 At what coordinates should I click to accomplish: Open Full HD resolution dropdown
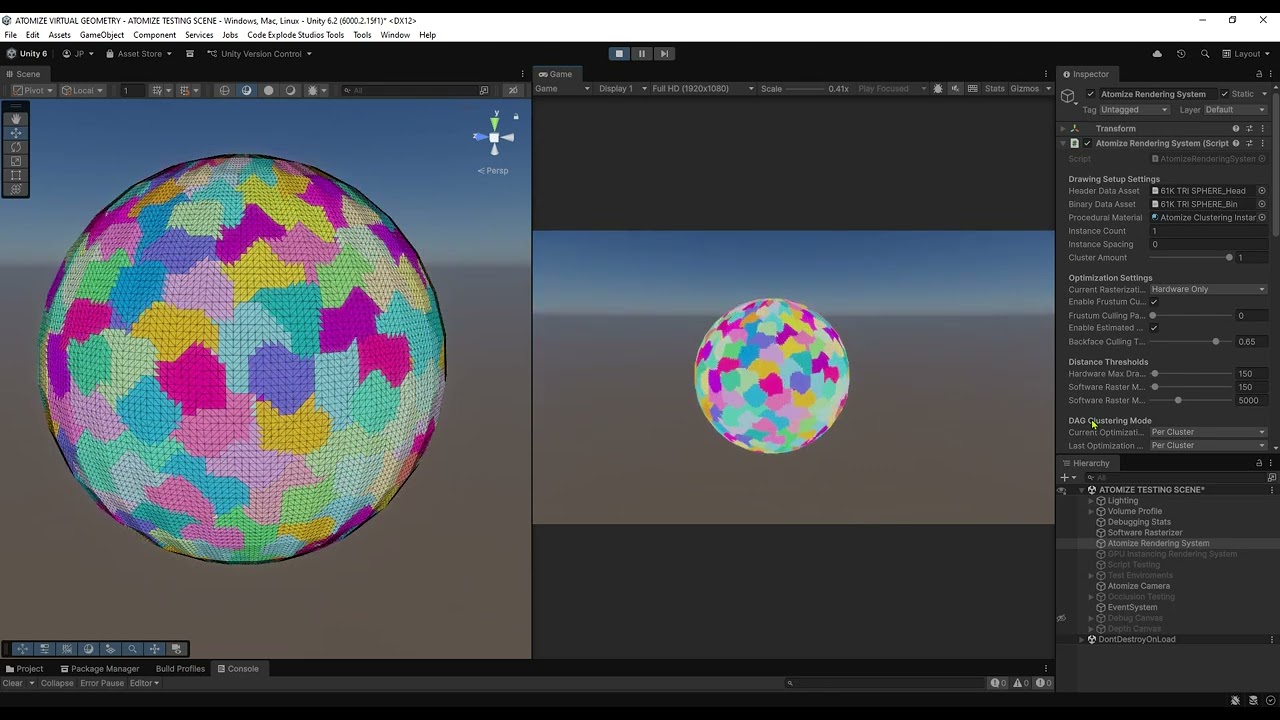[703, 89]
